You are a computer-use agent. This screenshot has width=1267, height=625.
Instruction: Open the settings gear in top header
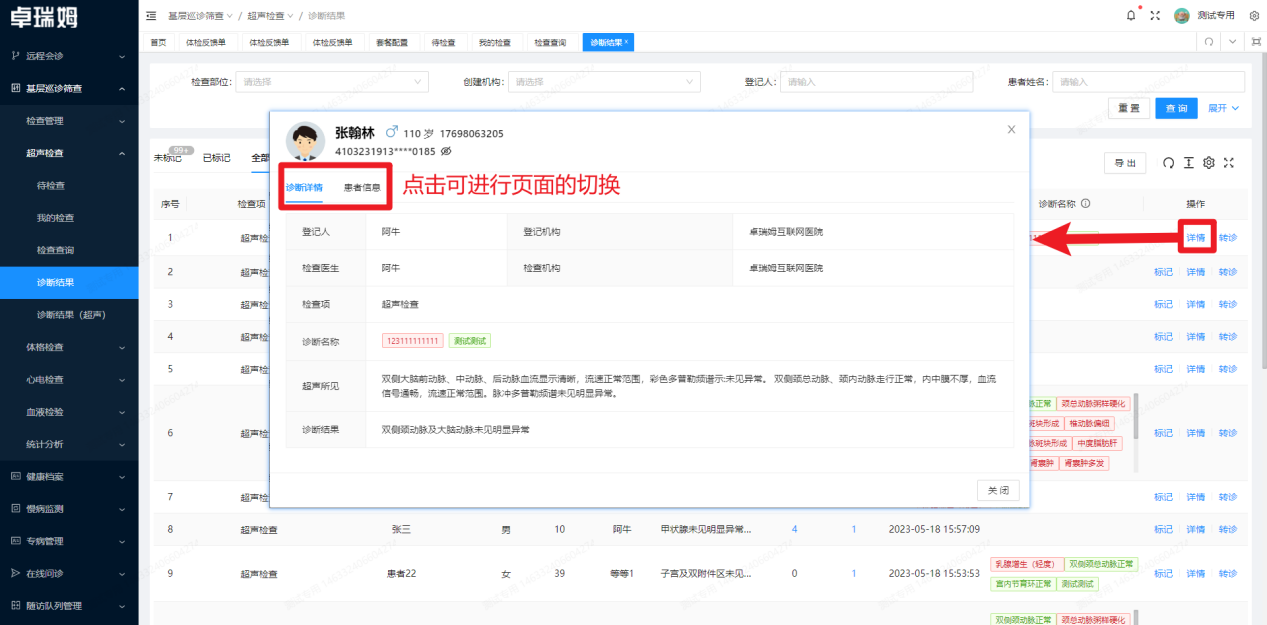click(1254, 15)
